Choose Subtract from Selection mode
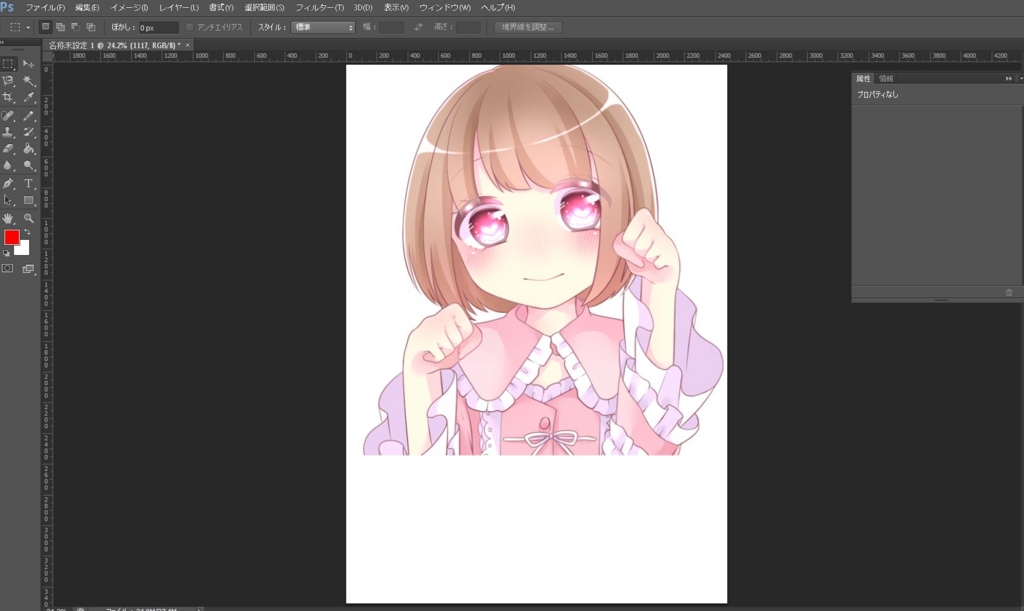This screenshot has height=611, width=1024. click(x=75, y=27)
